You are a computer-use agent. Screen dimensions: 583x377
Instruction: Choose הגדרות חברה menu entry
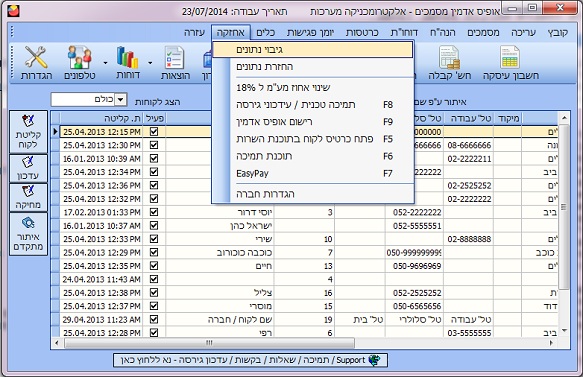point(313,194)
